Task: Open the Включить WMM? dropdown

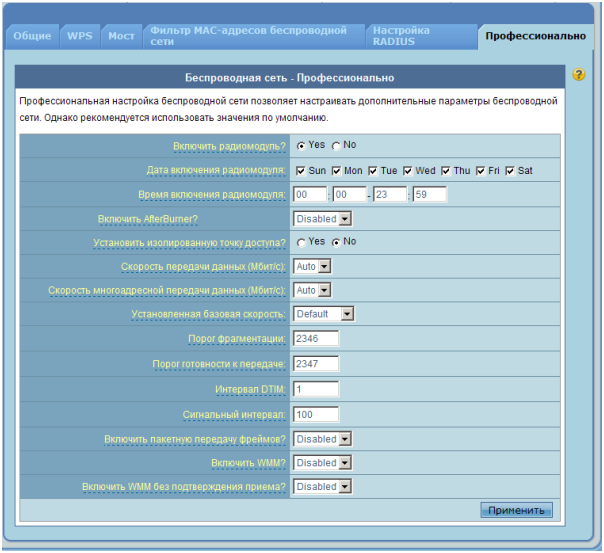Action: [x=322, y=463]
